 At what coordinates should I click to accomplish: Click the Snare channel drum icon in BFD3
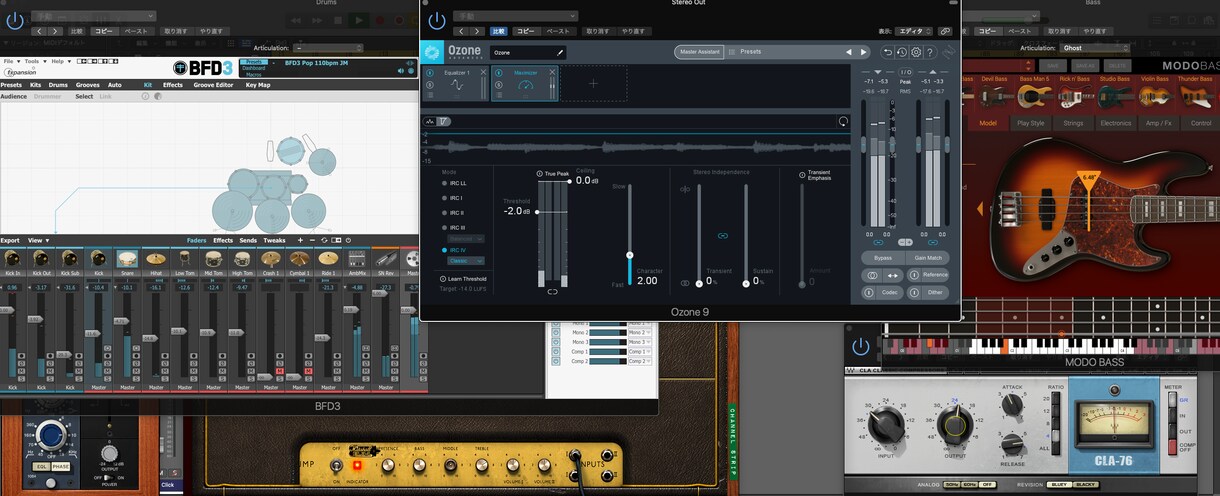(127, 259)
